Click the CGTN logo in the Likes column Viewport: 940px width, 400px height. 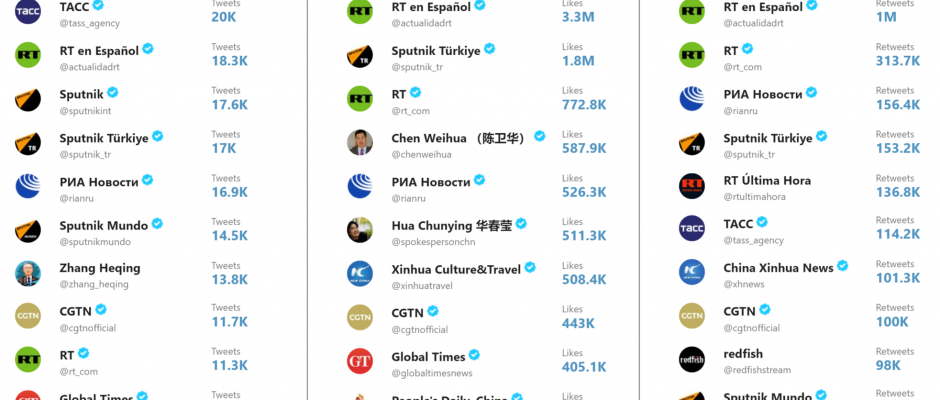click(x=360, y=318)
